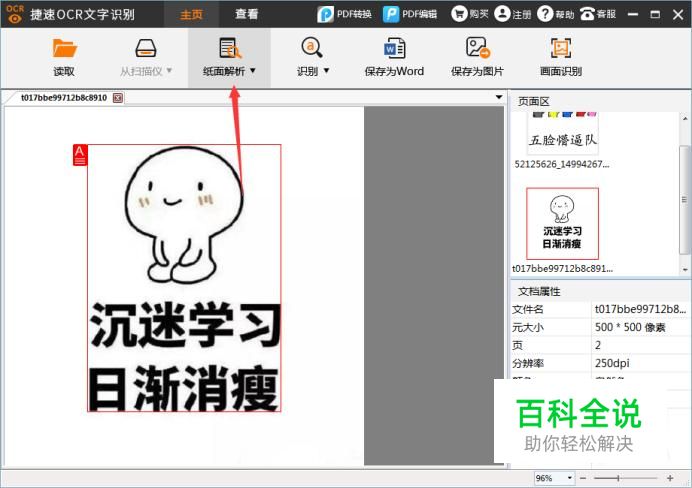Click the 分辨率 property label
The height and width of the screenshot is (488, 692).
(528, 364)
